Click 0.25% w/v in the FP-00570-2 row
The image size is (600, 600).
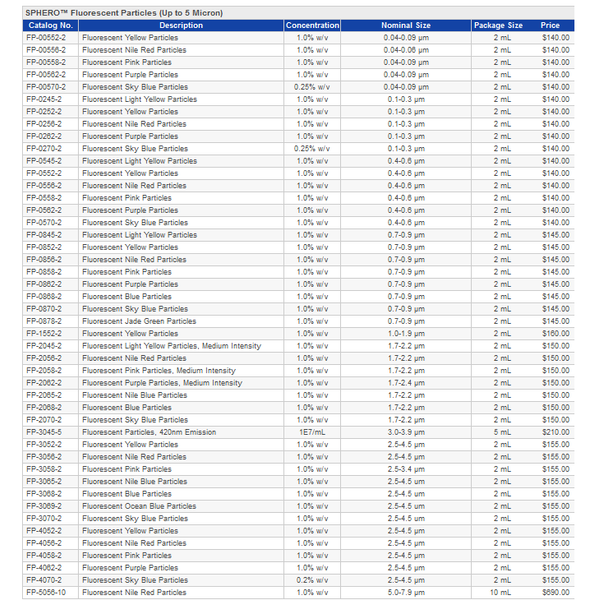312,87
